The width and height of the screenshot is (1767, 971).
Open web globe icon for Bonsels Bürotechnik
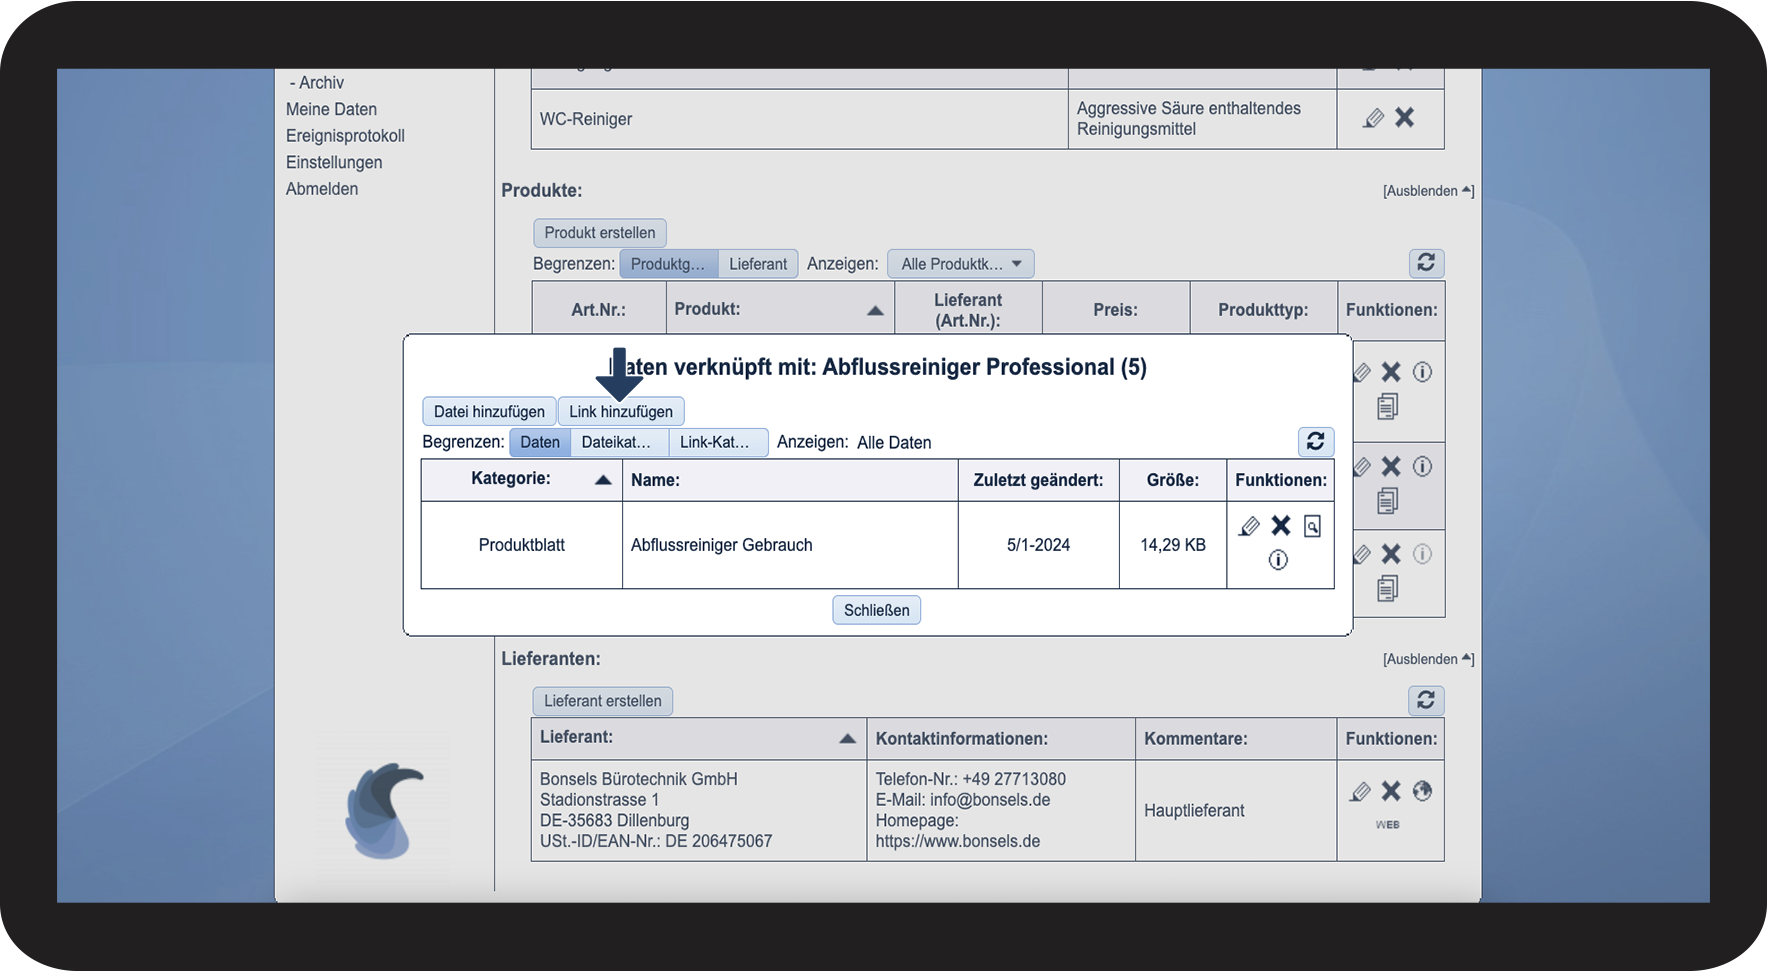click(x=1422, y=791)
